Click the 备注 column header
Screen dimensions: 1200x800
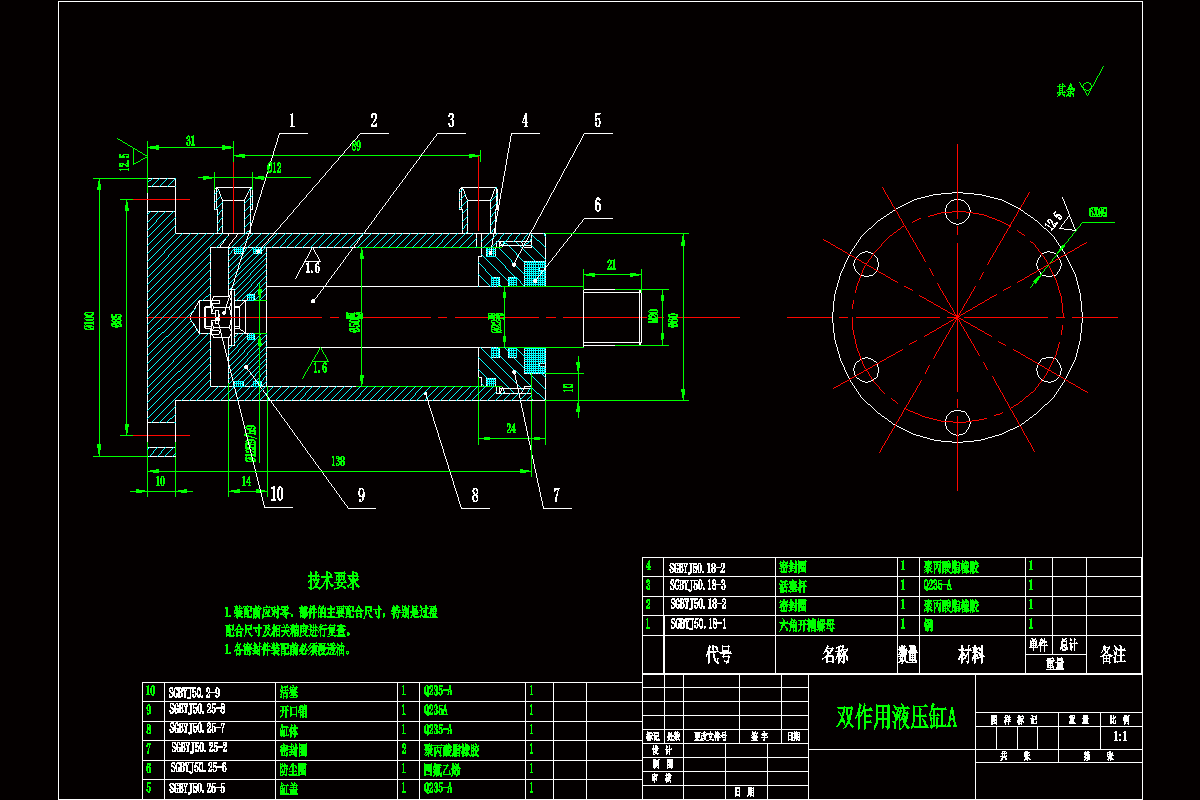[1113, 655]
